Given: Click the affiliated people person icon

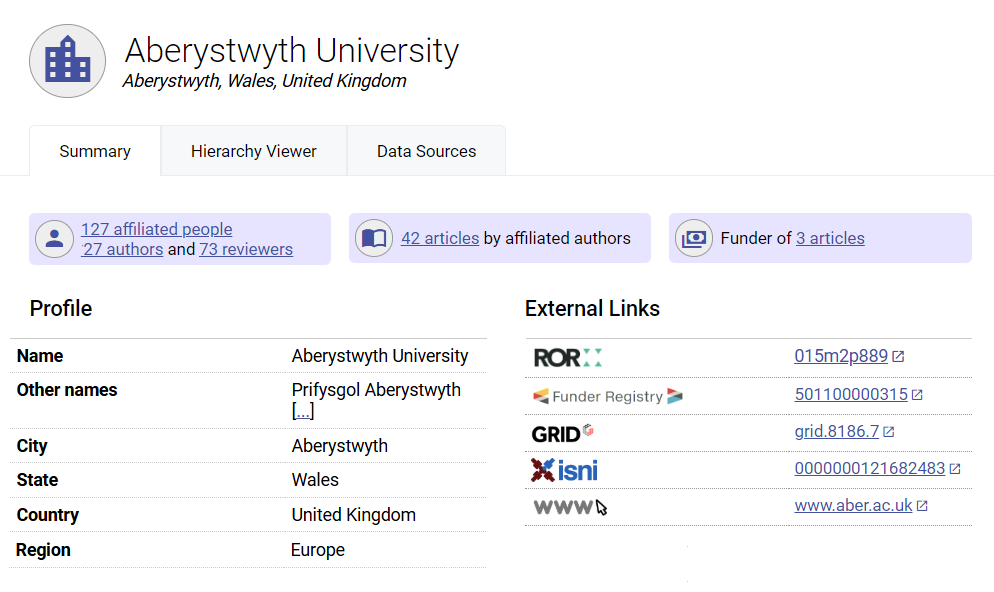Looking at the screenshot, I should [x=54, y=239].
